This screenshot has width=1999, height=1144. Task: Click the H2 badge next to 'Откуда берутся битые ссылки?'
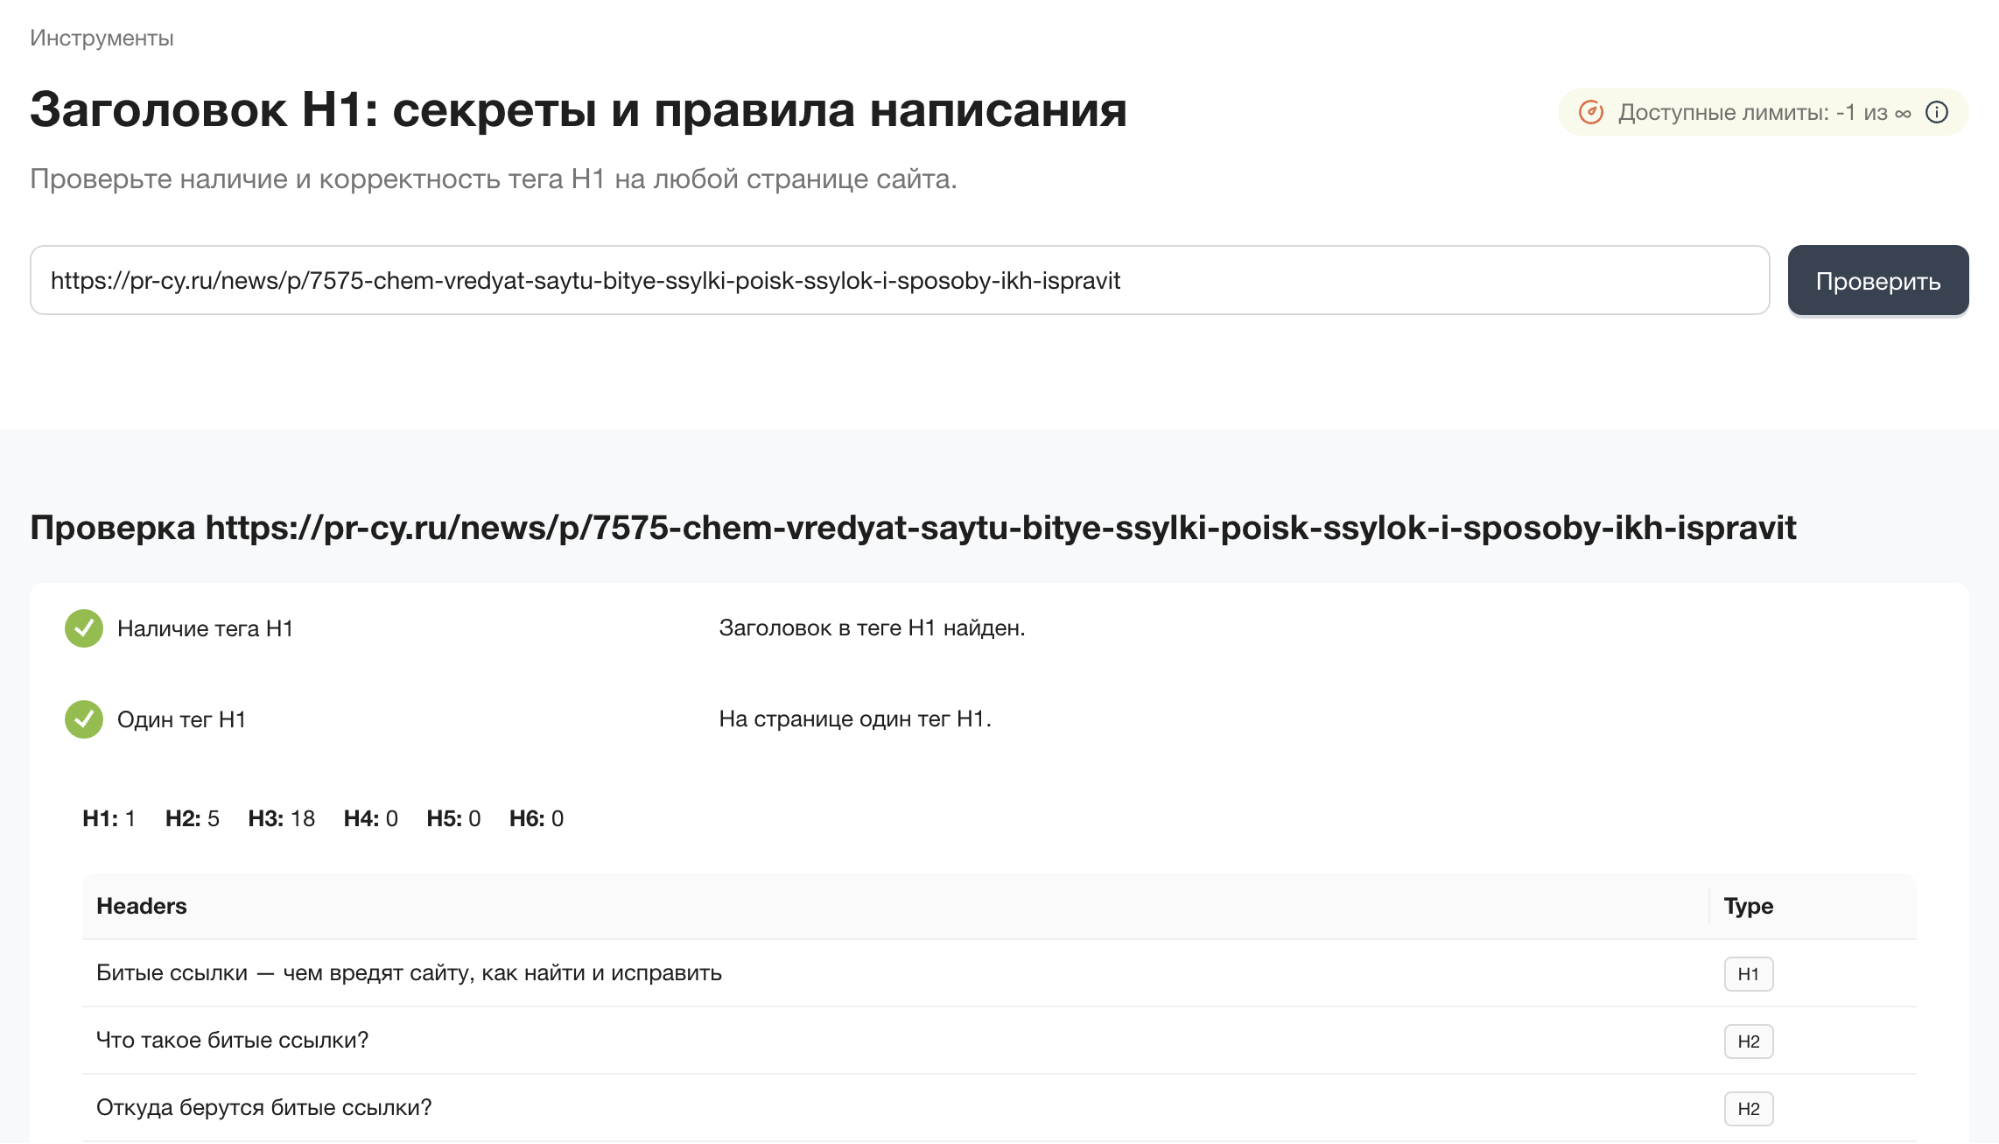pyautogui.click(x=1747, y=1108)
